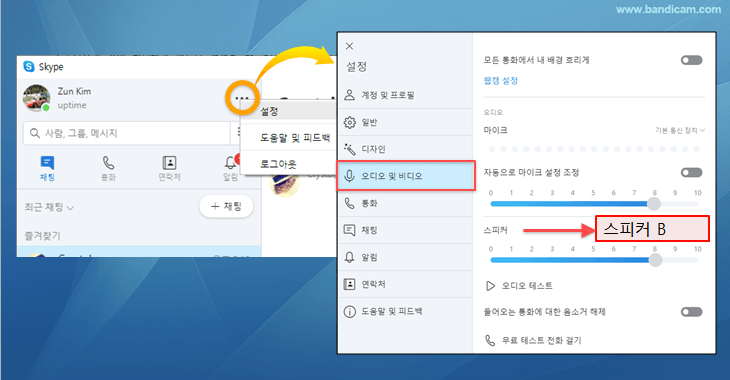Open the Notifications bell icon
Viewport: 730px width, 380px height.
(x=230, y=163)
